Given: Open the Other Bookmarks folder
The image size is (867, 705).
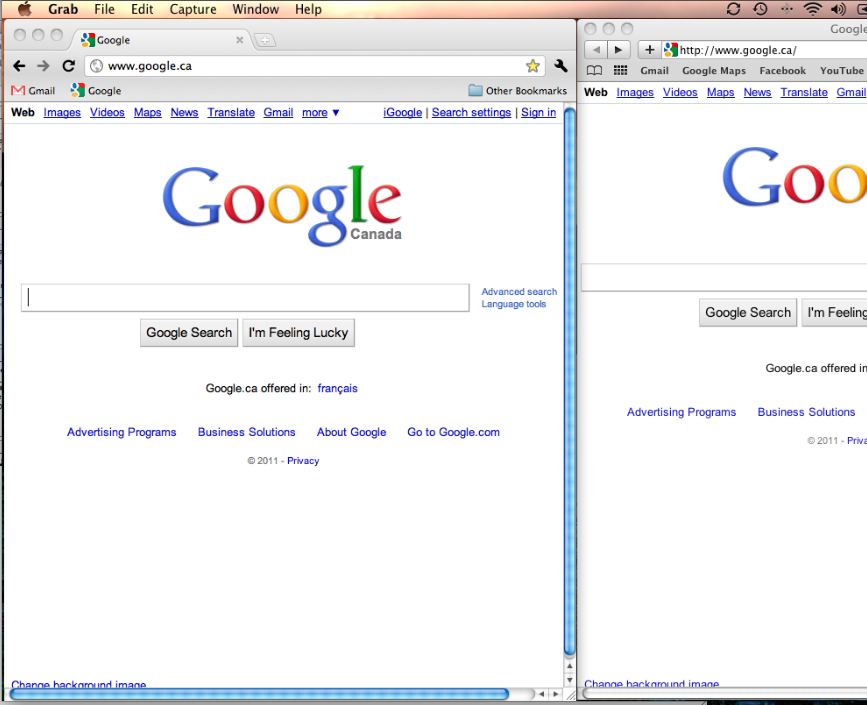Looking at the screenshot, I should (x=518, y=91).
